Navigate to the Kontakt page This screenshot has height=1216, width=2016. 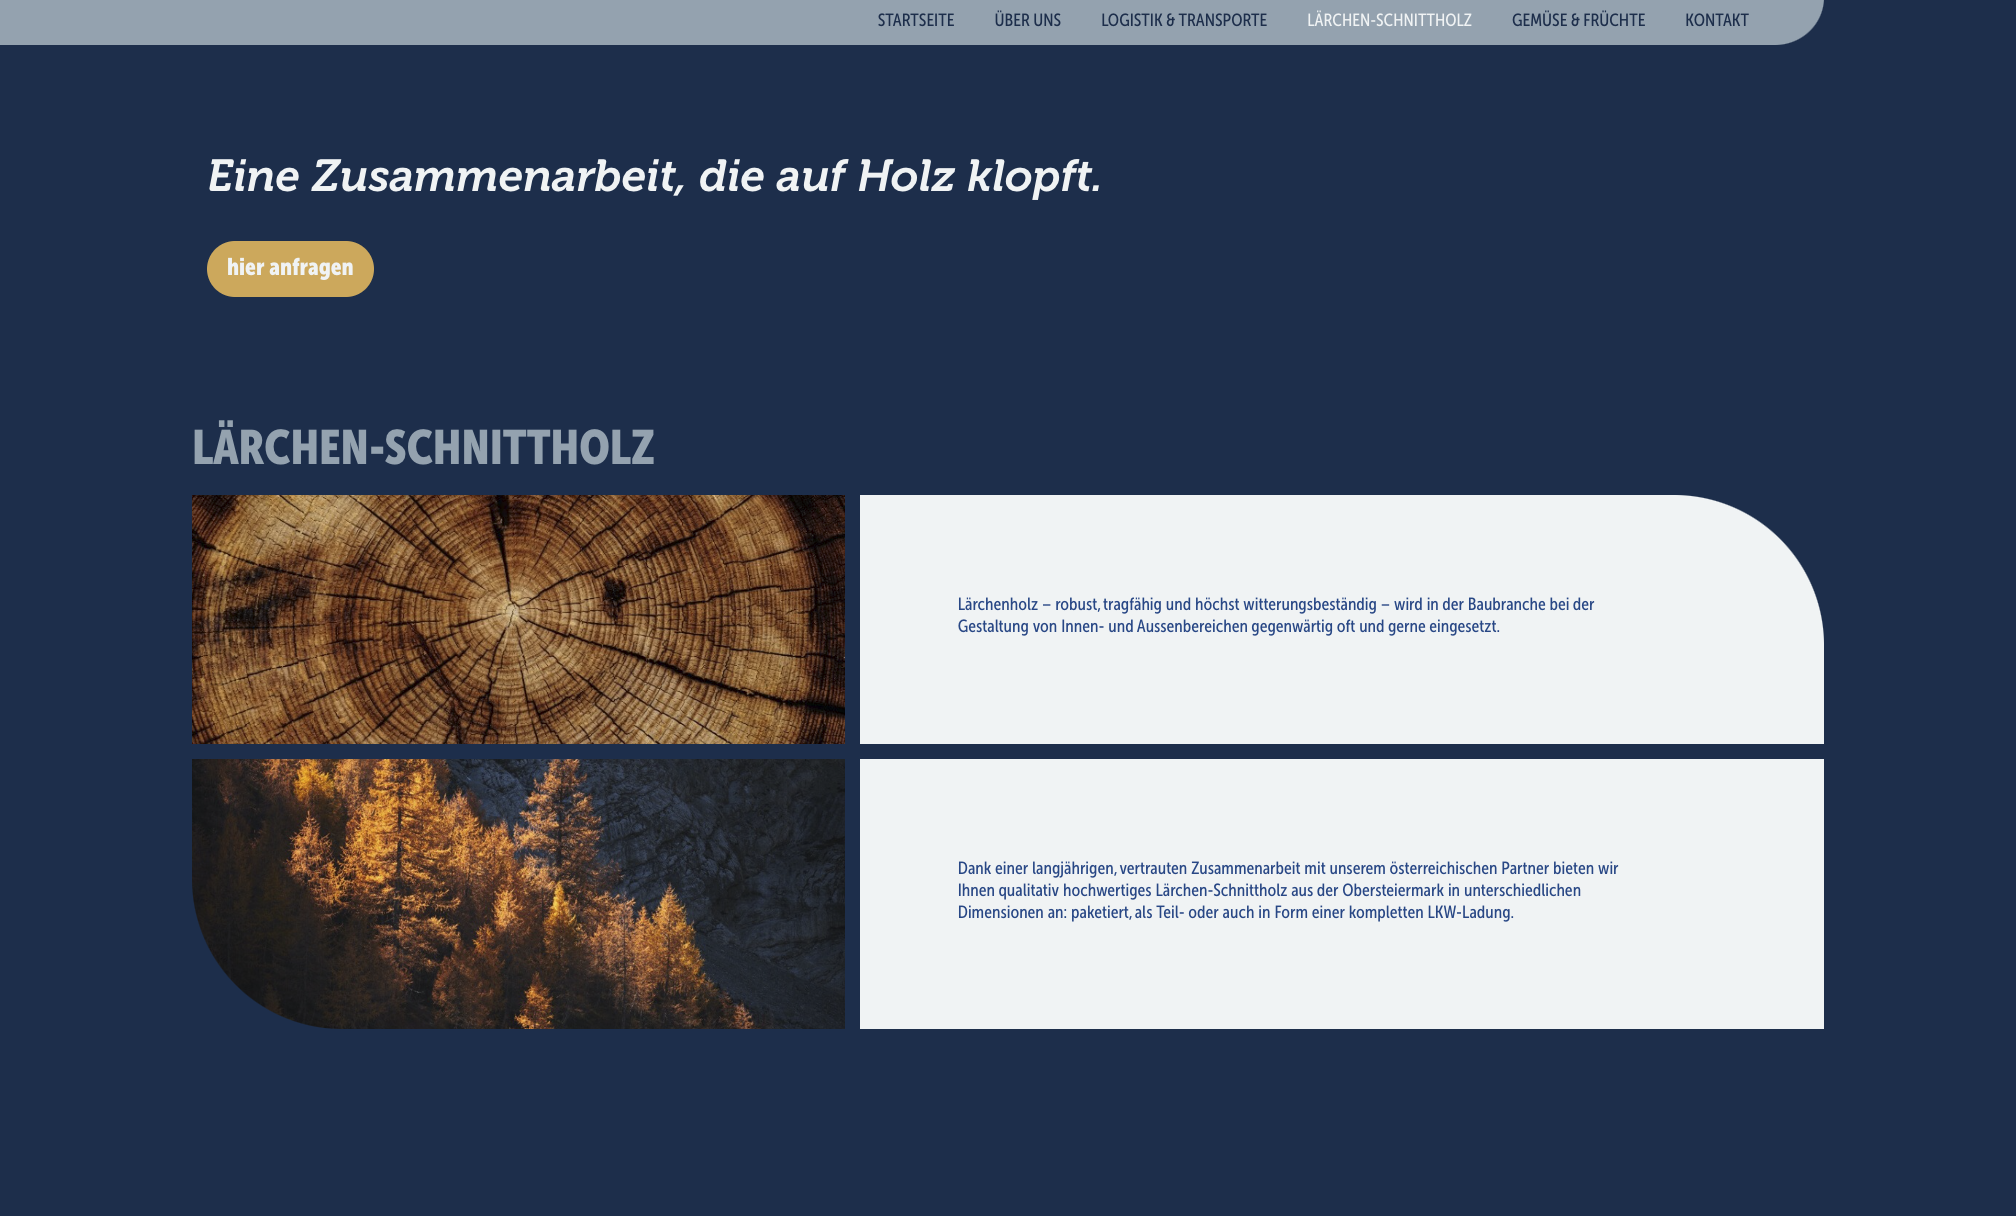(1716, 20)
